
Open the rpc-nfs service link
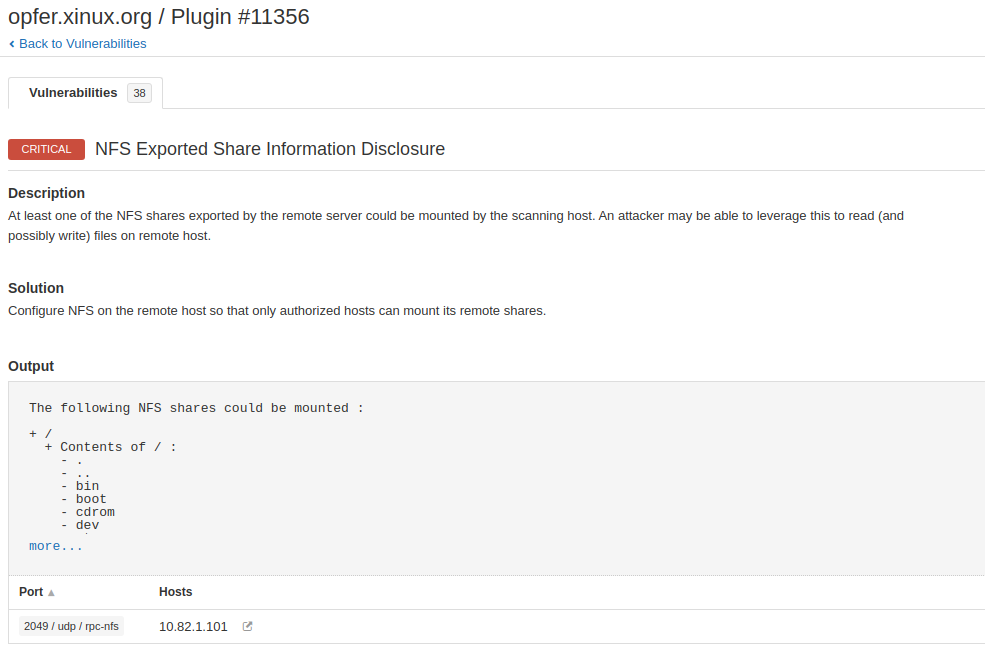(x=101, y=627)
